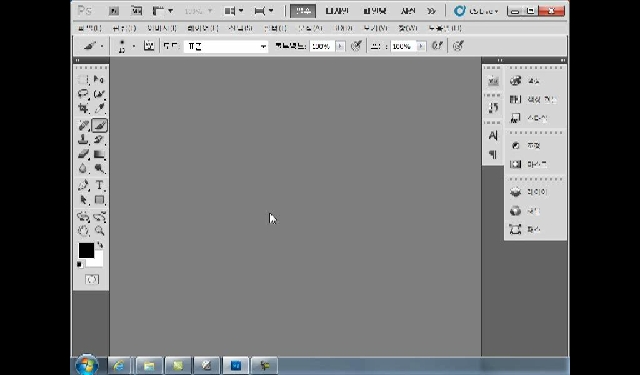Select the History Brush tool

[99, 140]
